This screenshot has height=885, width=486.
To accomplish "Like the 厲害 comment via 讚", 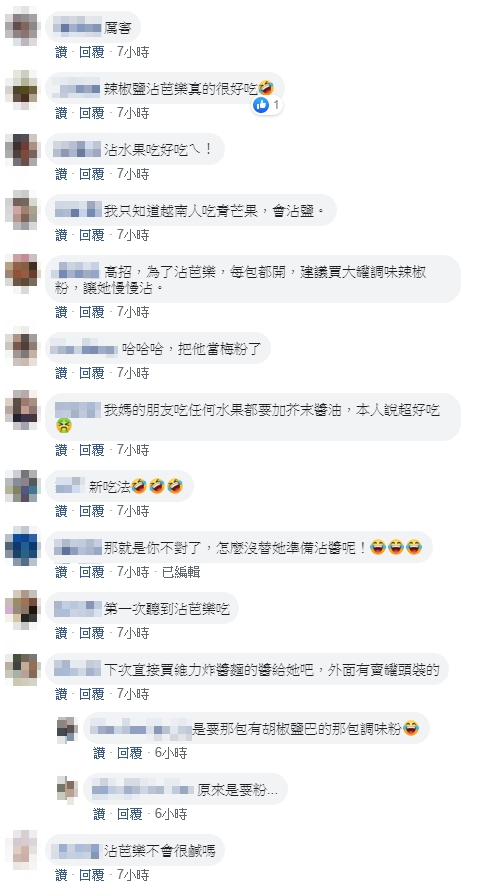I will (61, 52).
